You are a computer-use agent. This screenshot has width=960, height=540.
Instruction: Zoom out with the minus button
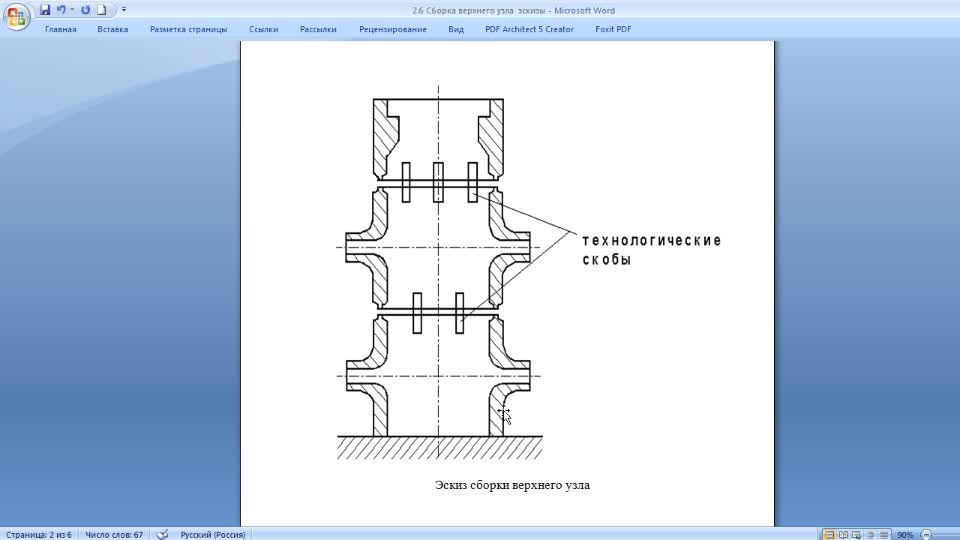pyautogui.click(x=926, y=534)
